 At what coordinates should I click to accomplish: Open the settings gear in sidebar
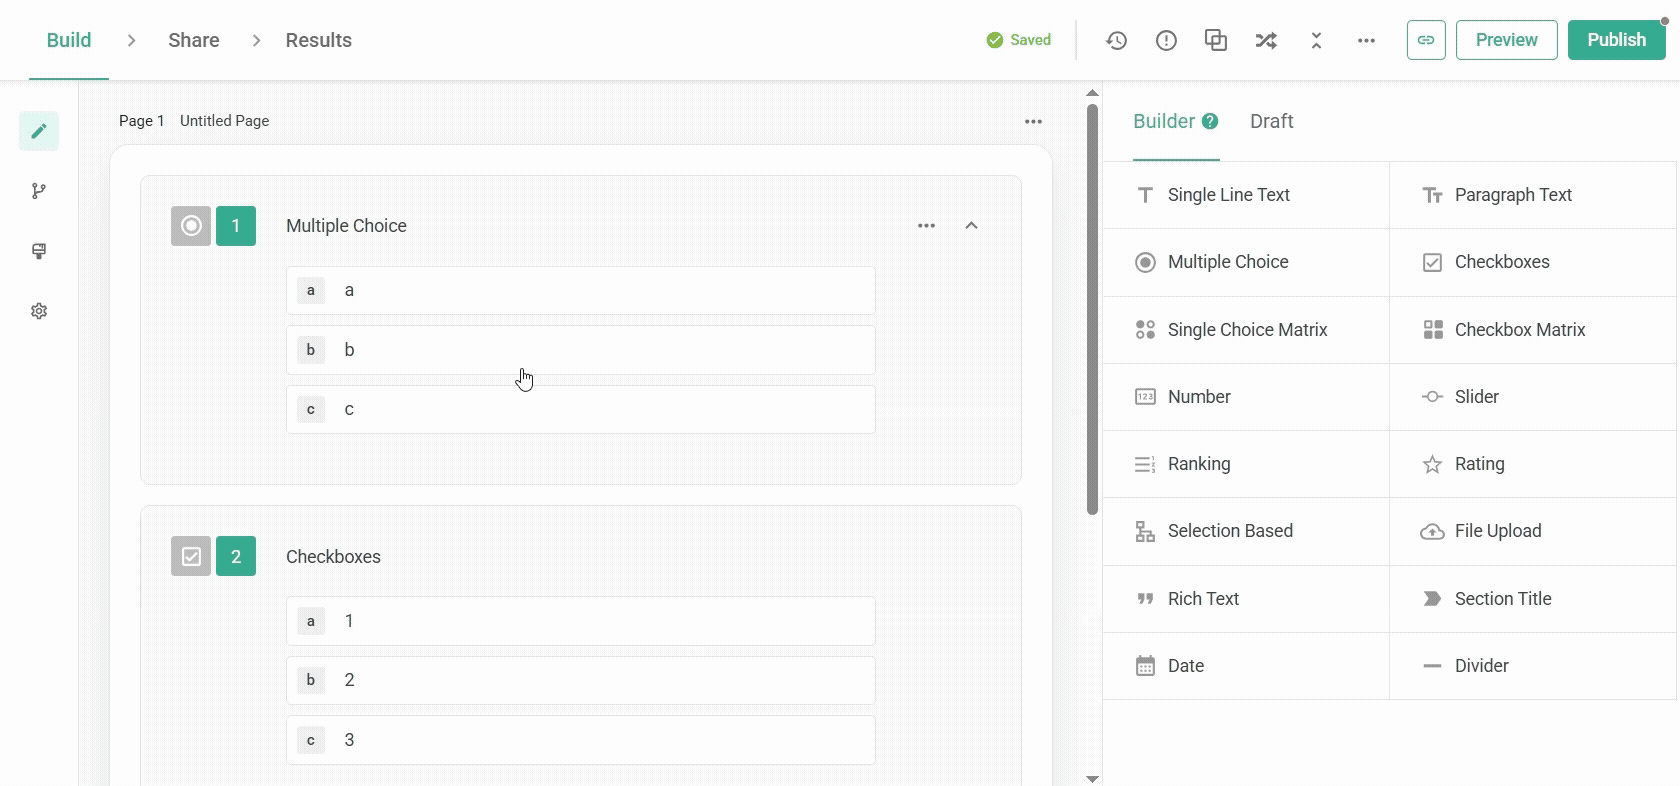(39, 311)
